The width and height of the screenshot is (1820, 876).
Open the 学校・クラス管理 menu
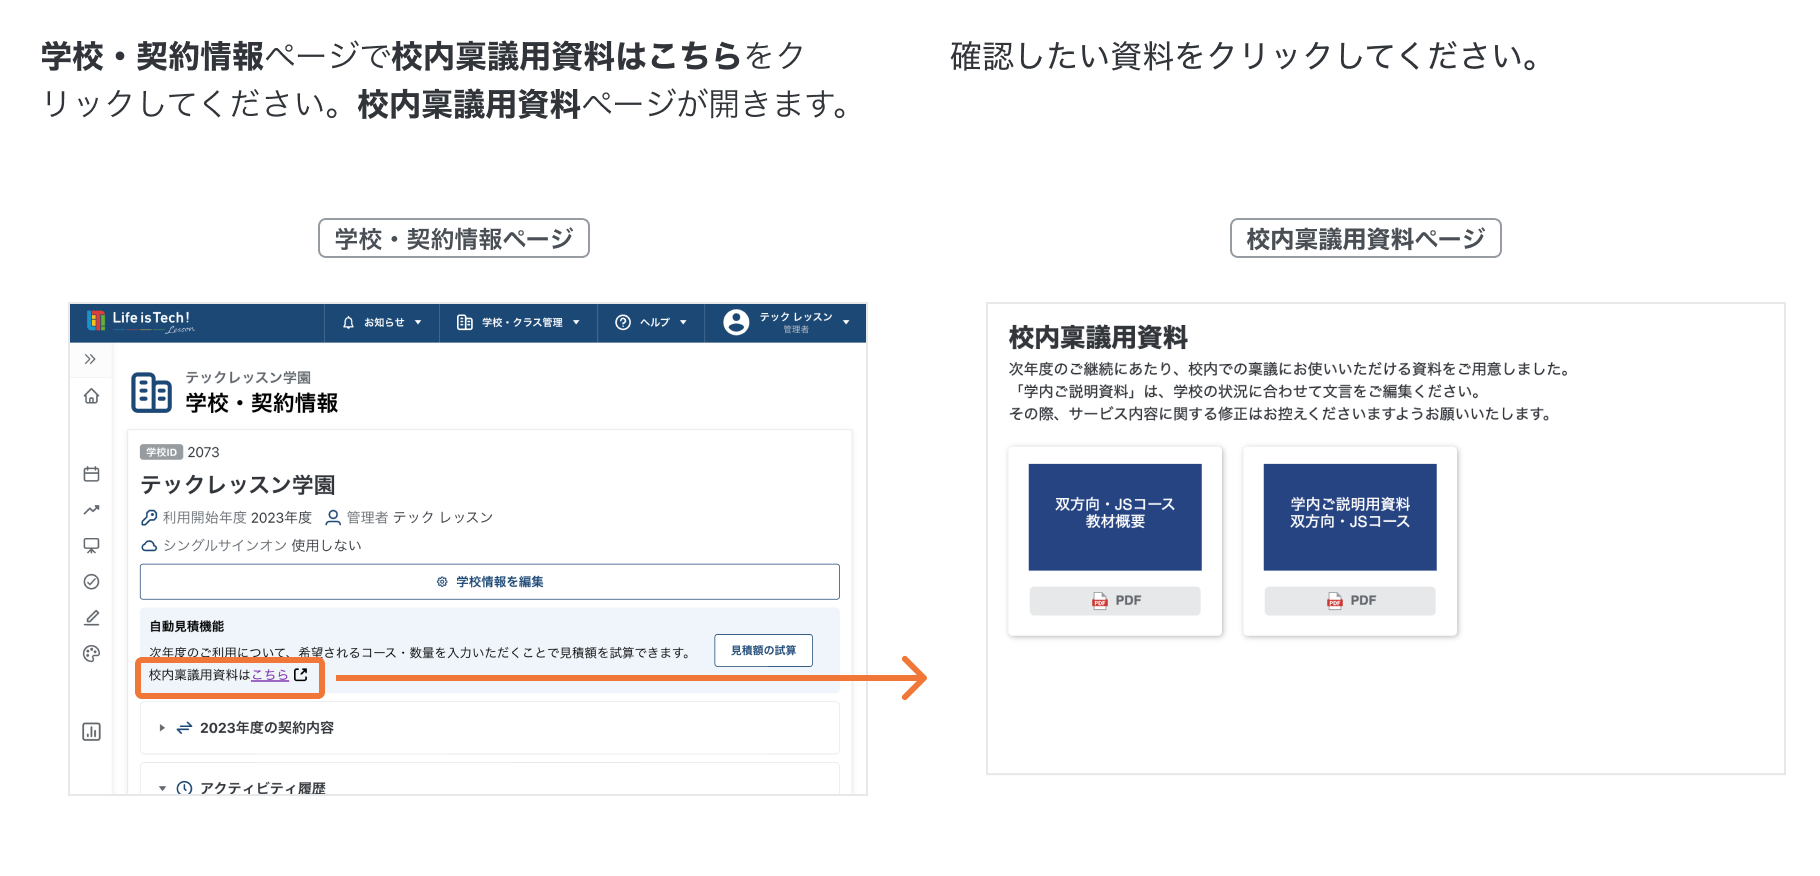[x=518, y=323]
